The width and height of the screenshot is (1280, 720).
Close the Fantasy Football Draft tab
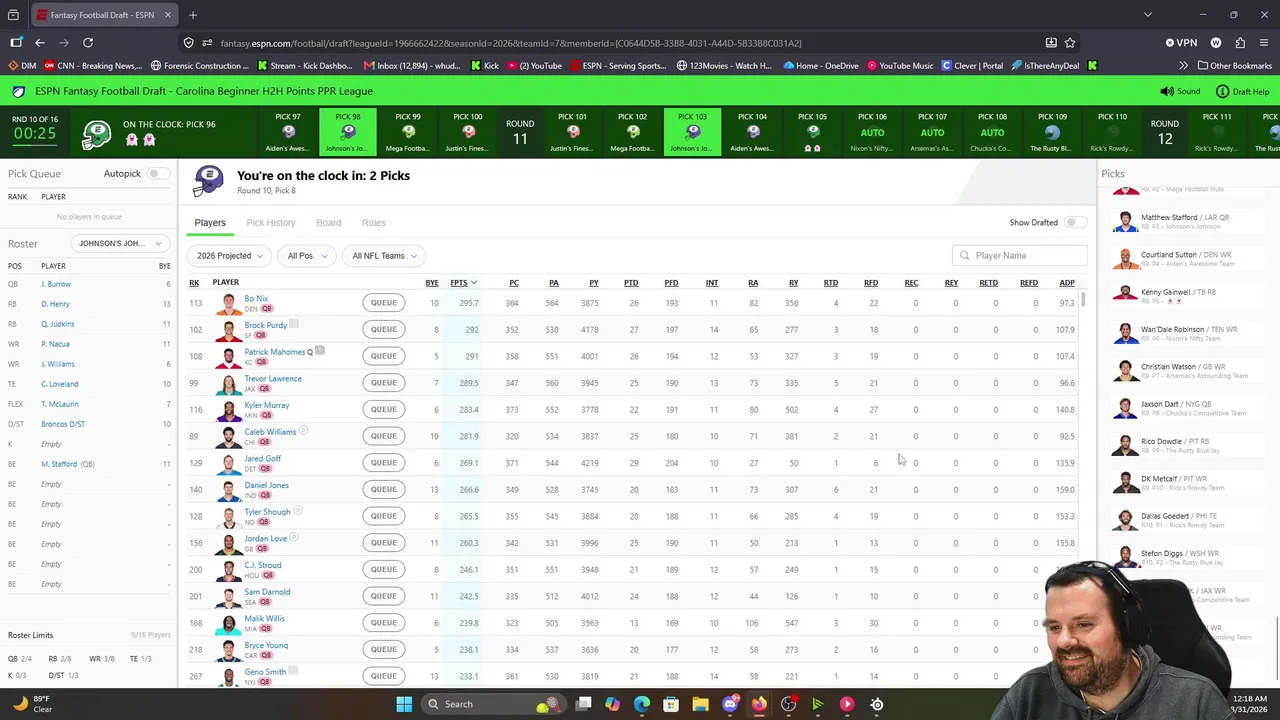(167, 15)
